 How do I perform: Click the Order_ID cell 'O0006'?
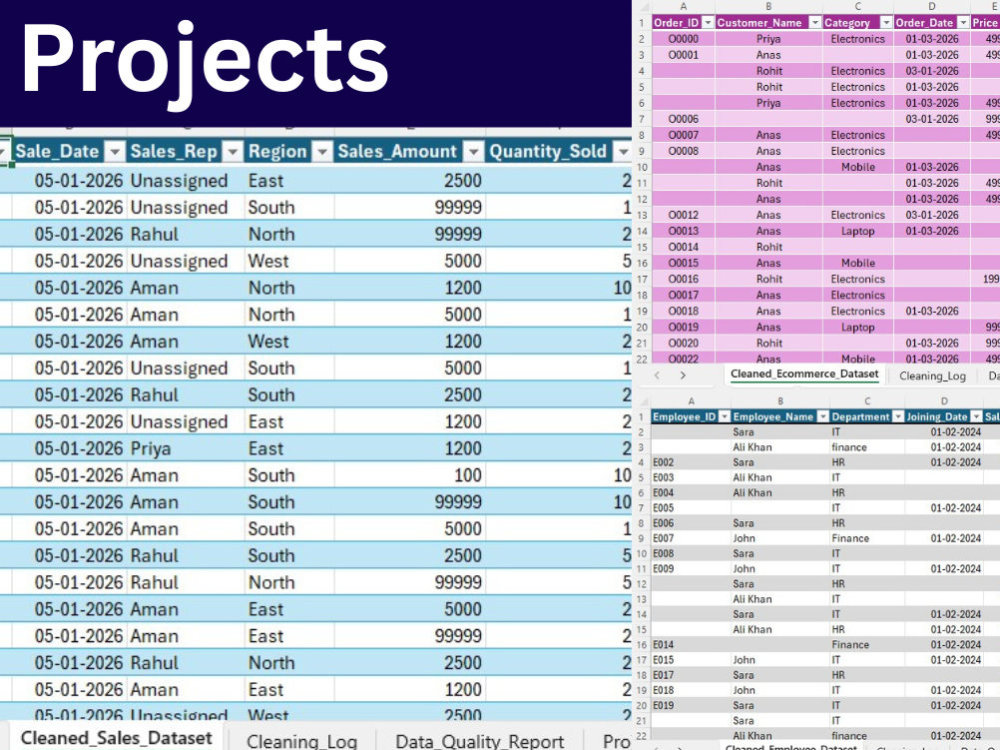[x=683, y=119]
